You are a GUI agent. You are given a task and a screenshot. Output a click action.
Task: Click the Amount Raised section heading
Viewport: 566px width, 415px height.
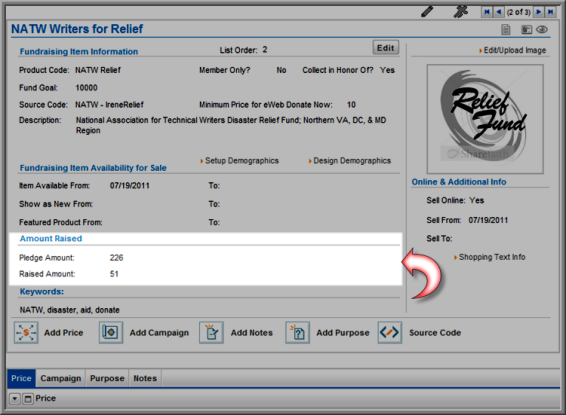tap(51, 239)
